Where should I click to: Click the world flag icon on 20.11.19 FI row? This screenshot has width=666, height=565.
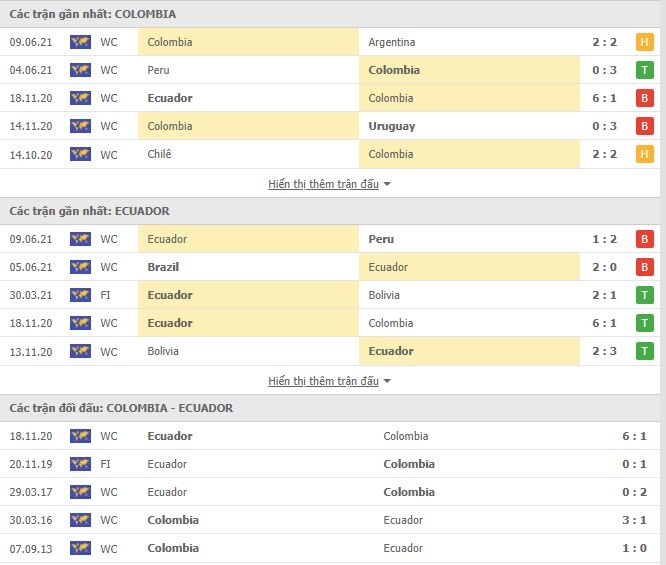[80, 464]
